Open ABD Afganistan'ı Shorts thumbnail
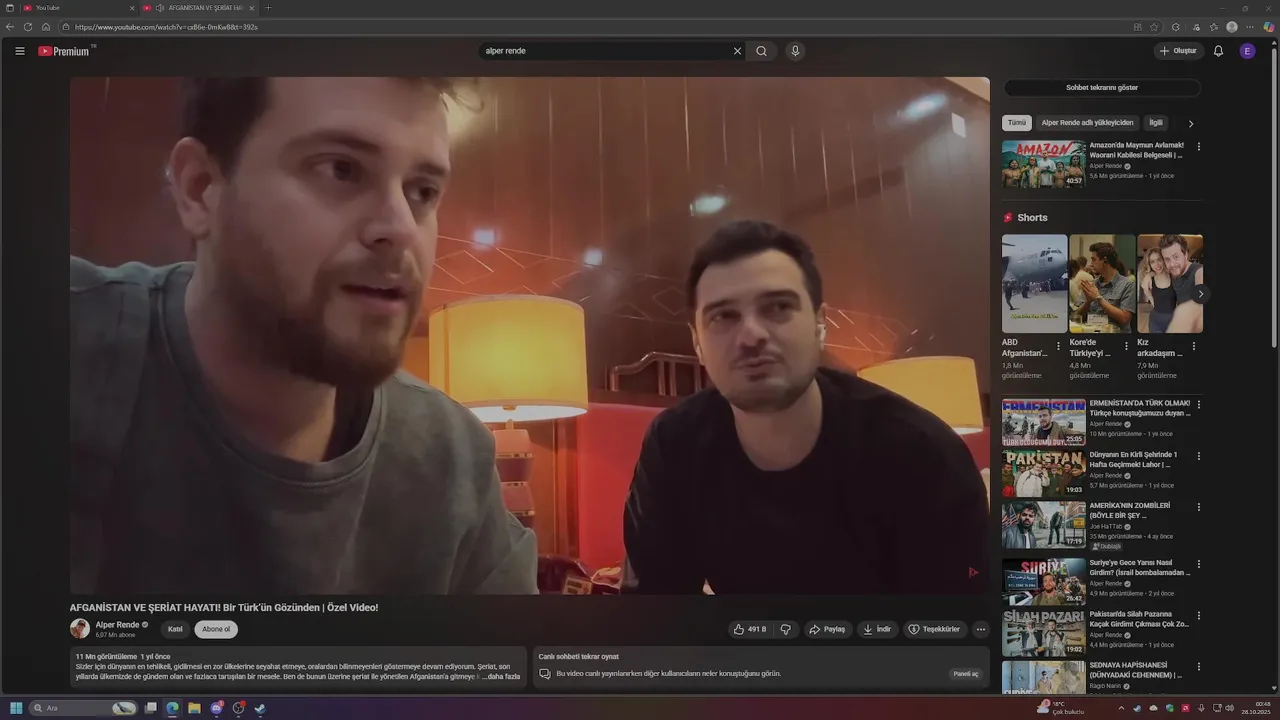1280x720 pixels. 1035,284
